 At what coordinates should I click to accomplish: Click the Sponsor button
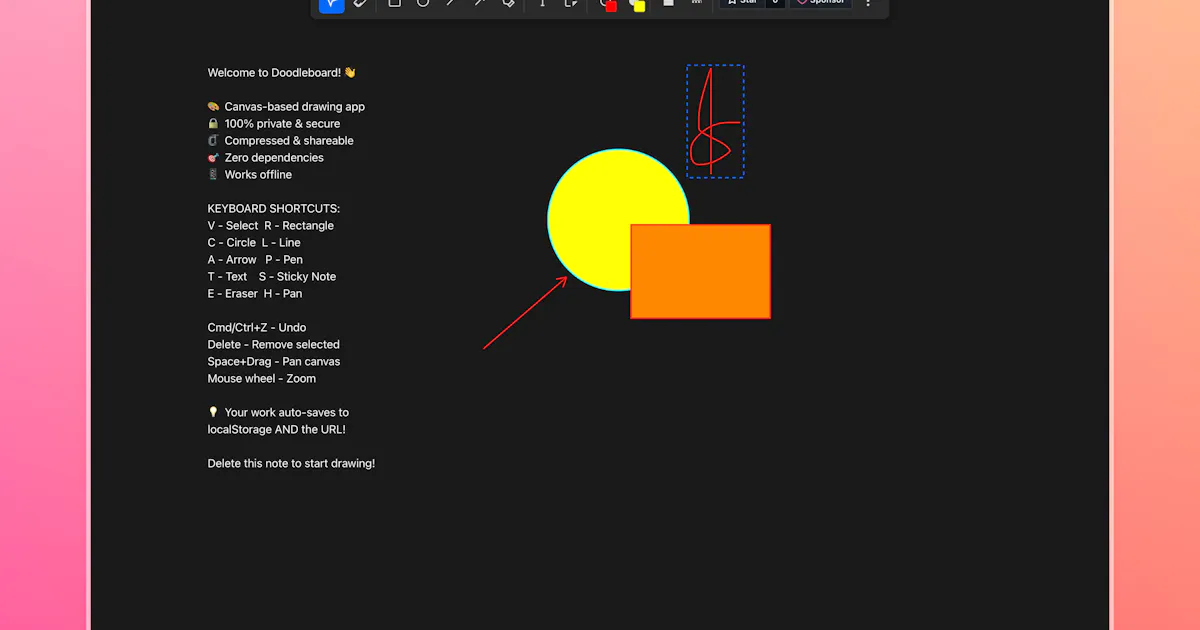[x=821, y=2]
